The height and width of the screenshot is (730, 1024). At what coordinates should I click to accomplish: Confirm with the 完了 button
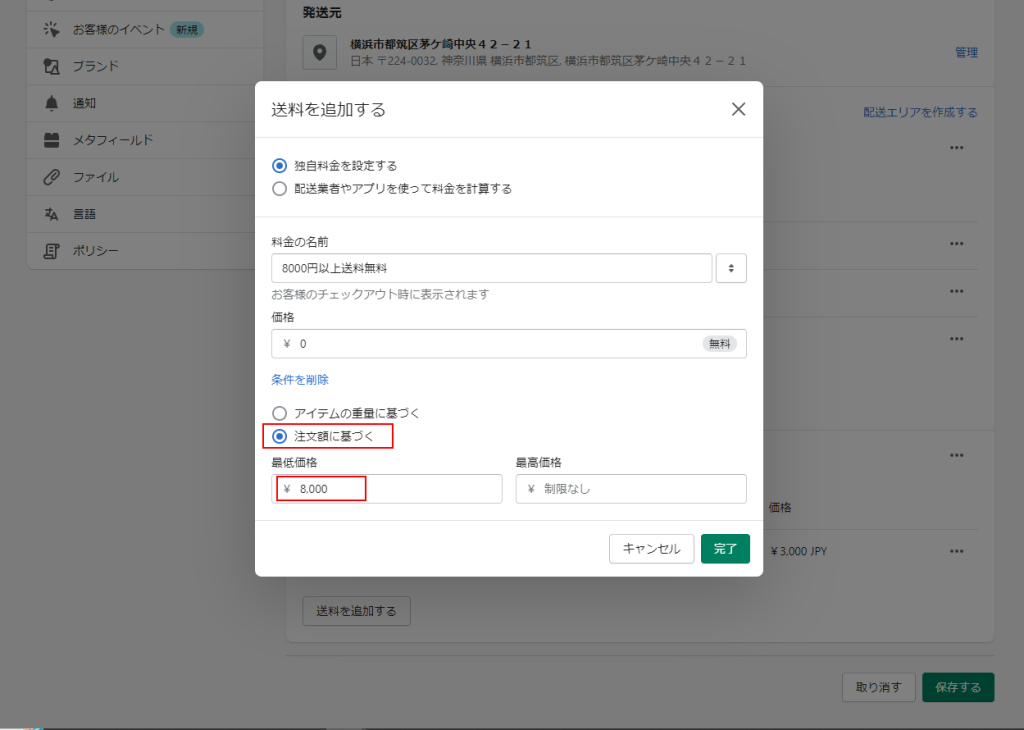[x=725, y=548]
